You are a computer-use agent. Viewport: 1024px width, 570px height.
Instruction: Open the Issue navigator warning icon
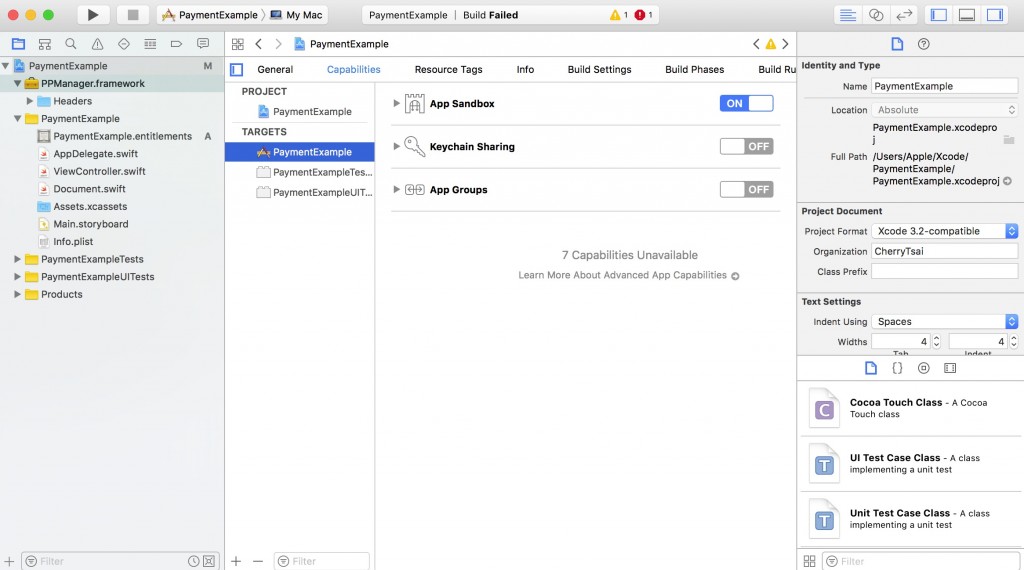pos(97,44)
